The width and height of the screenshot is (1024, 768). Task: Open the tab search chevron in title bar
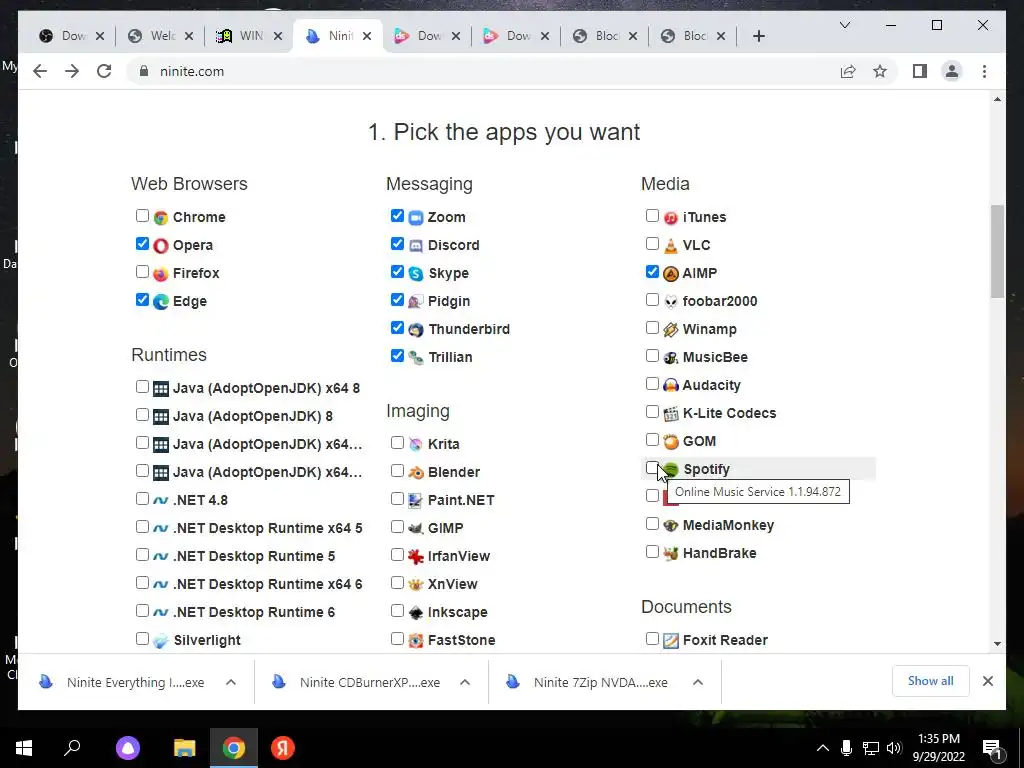point(844,25)
